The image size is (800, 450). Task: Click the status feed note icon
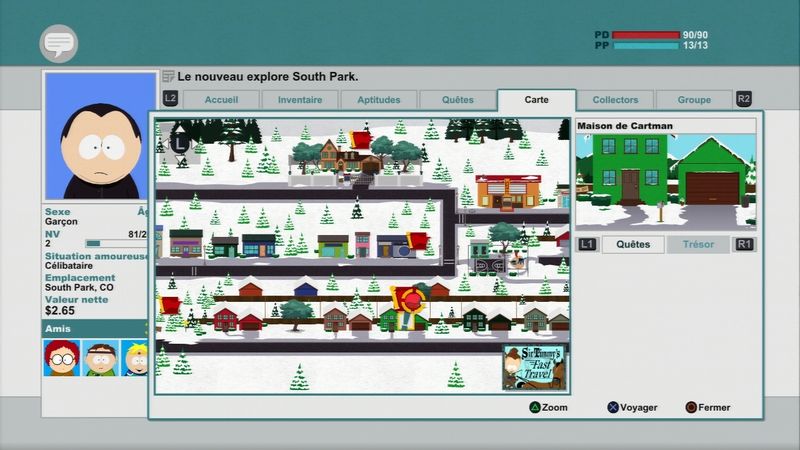[x=168, y=77]
